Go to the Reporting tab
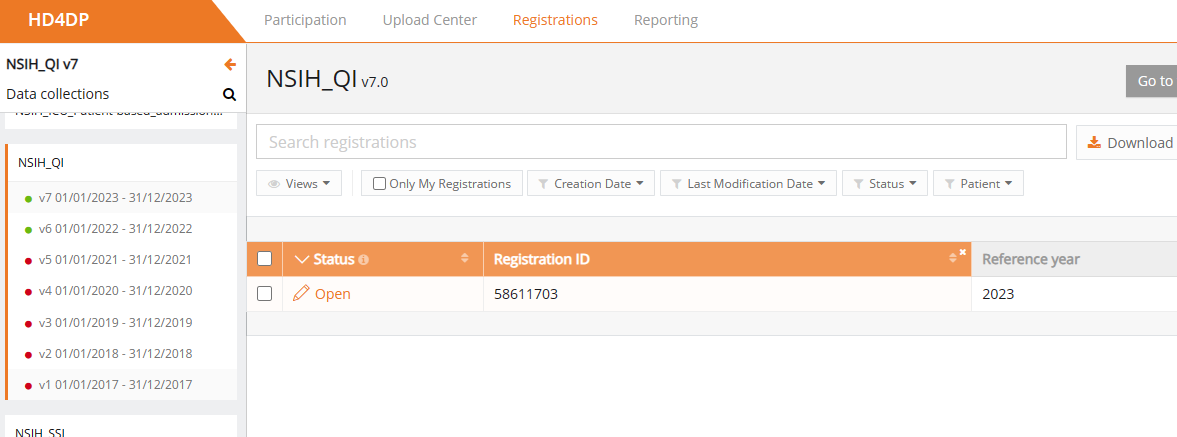The image size is (1177, 437). coord(666,20)
